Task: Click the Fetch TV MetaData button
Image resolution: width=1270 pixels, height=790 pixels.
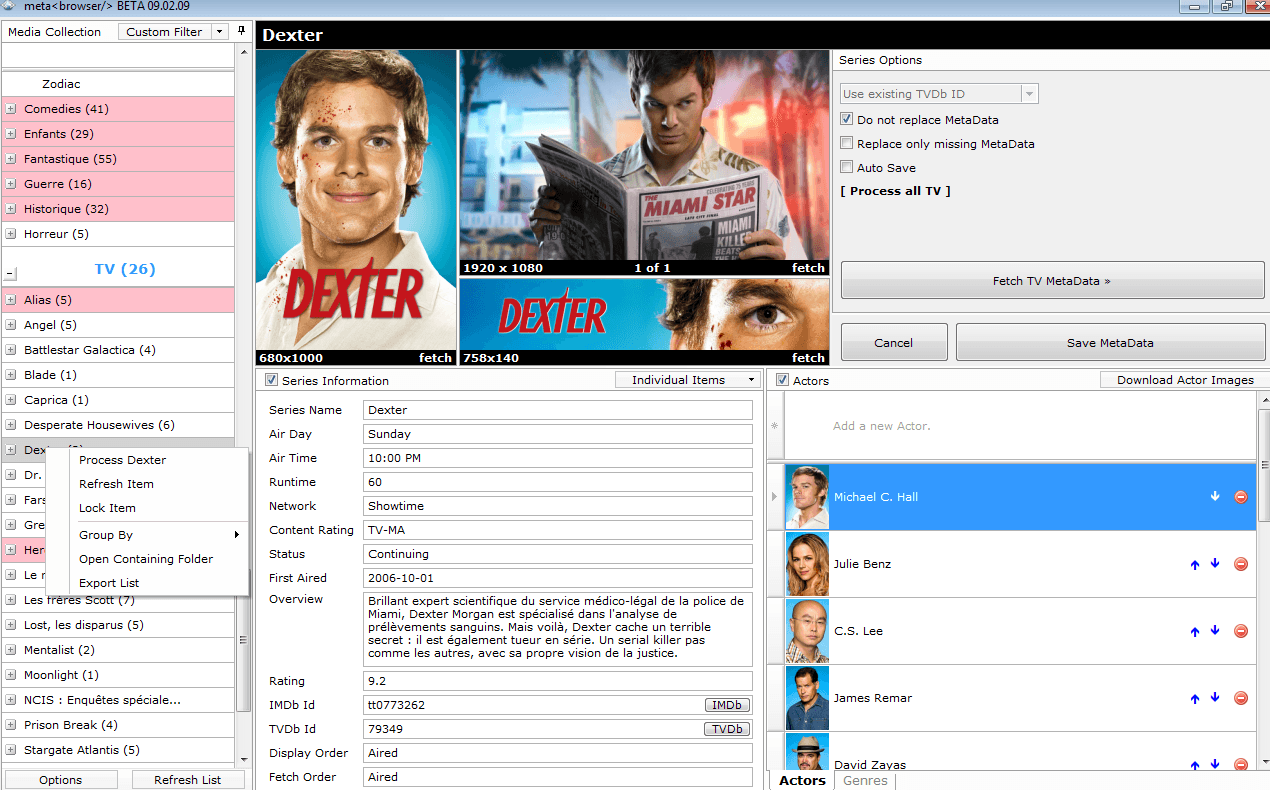Action: [1051, 281]
